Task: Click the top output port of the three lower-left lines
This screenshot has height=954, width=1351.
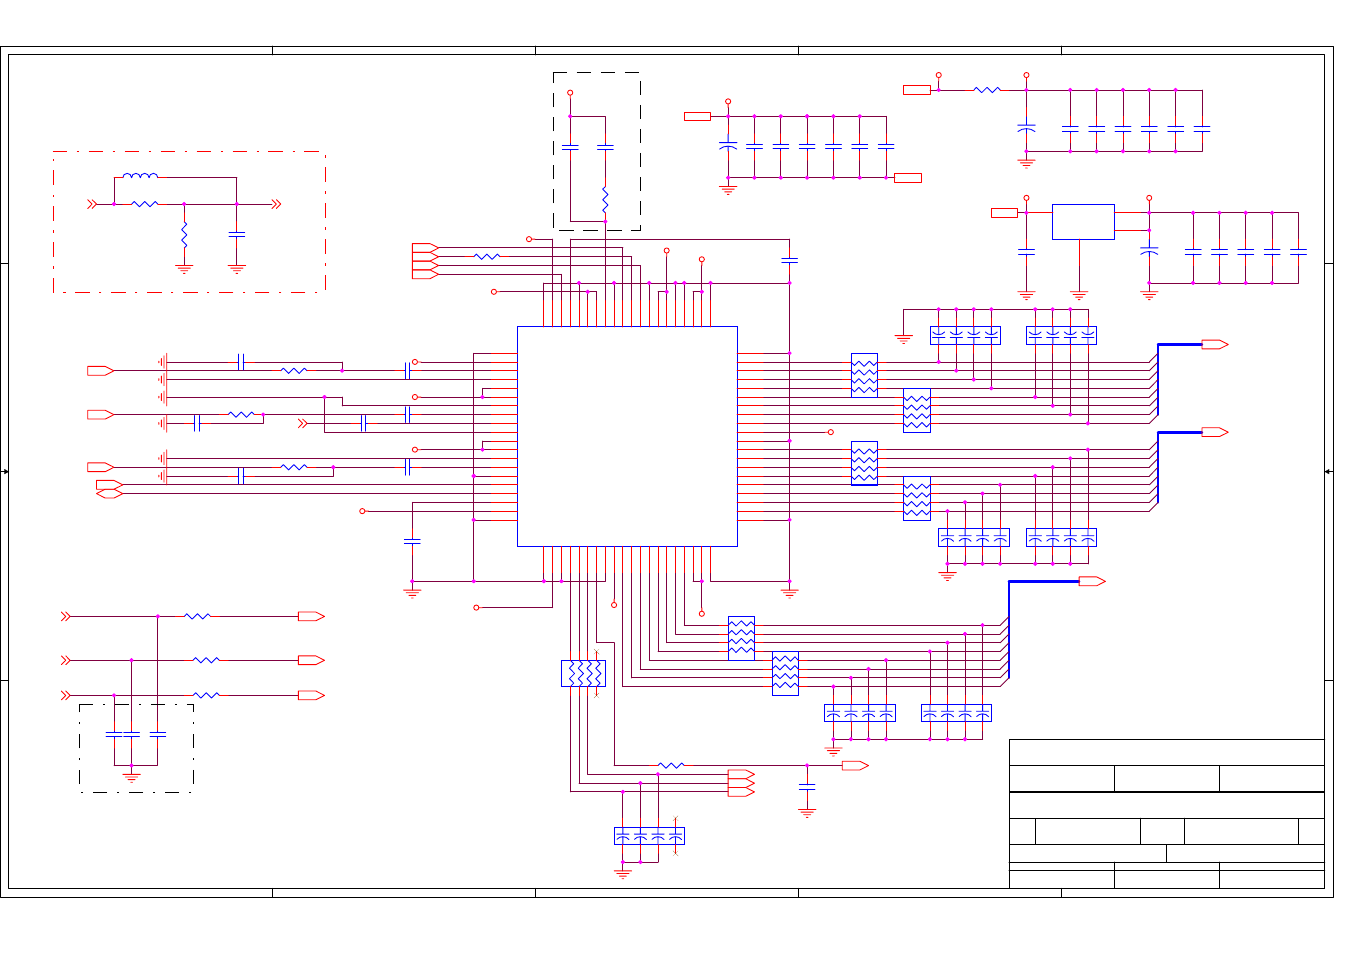Action: click(x=311, y=617)
